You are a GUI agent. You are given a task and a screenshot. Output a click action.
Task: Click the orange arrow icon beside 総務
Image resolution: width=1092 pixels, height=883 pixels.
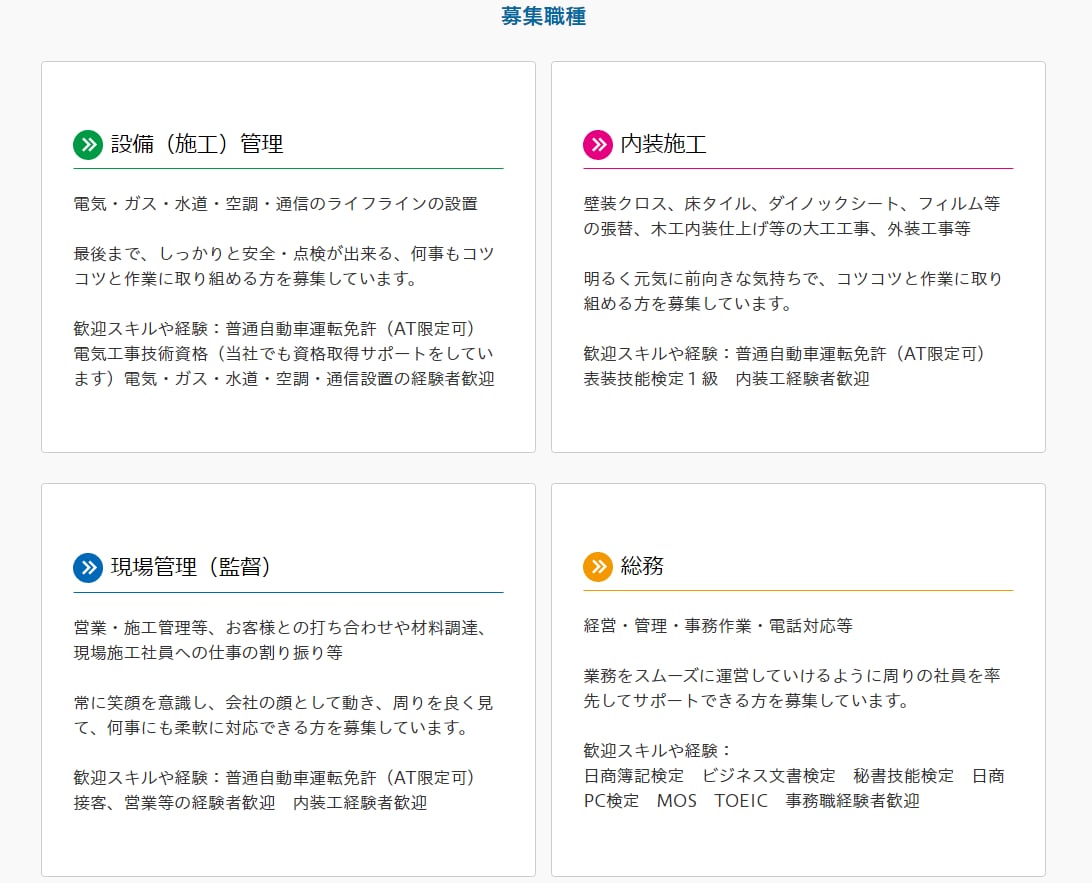point(598,566)
